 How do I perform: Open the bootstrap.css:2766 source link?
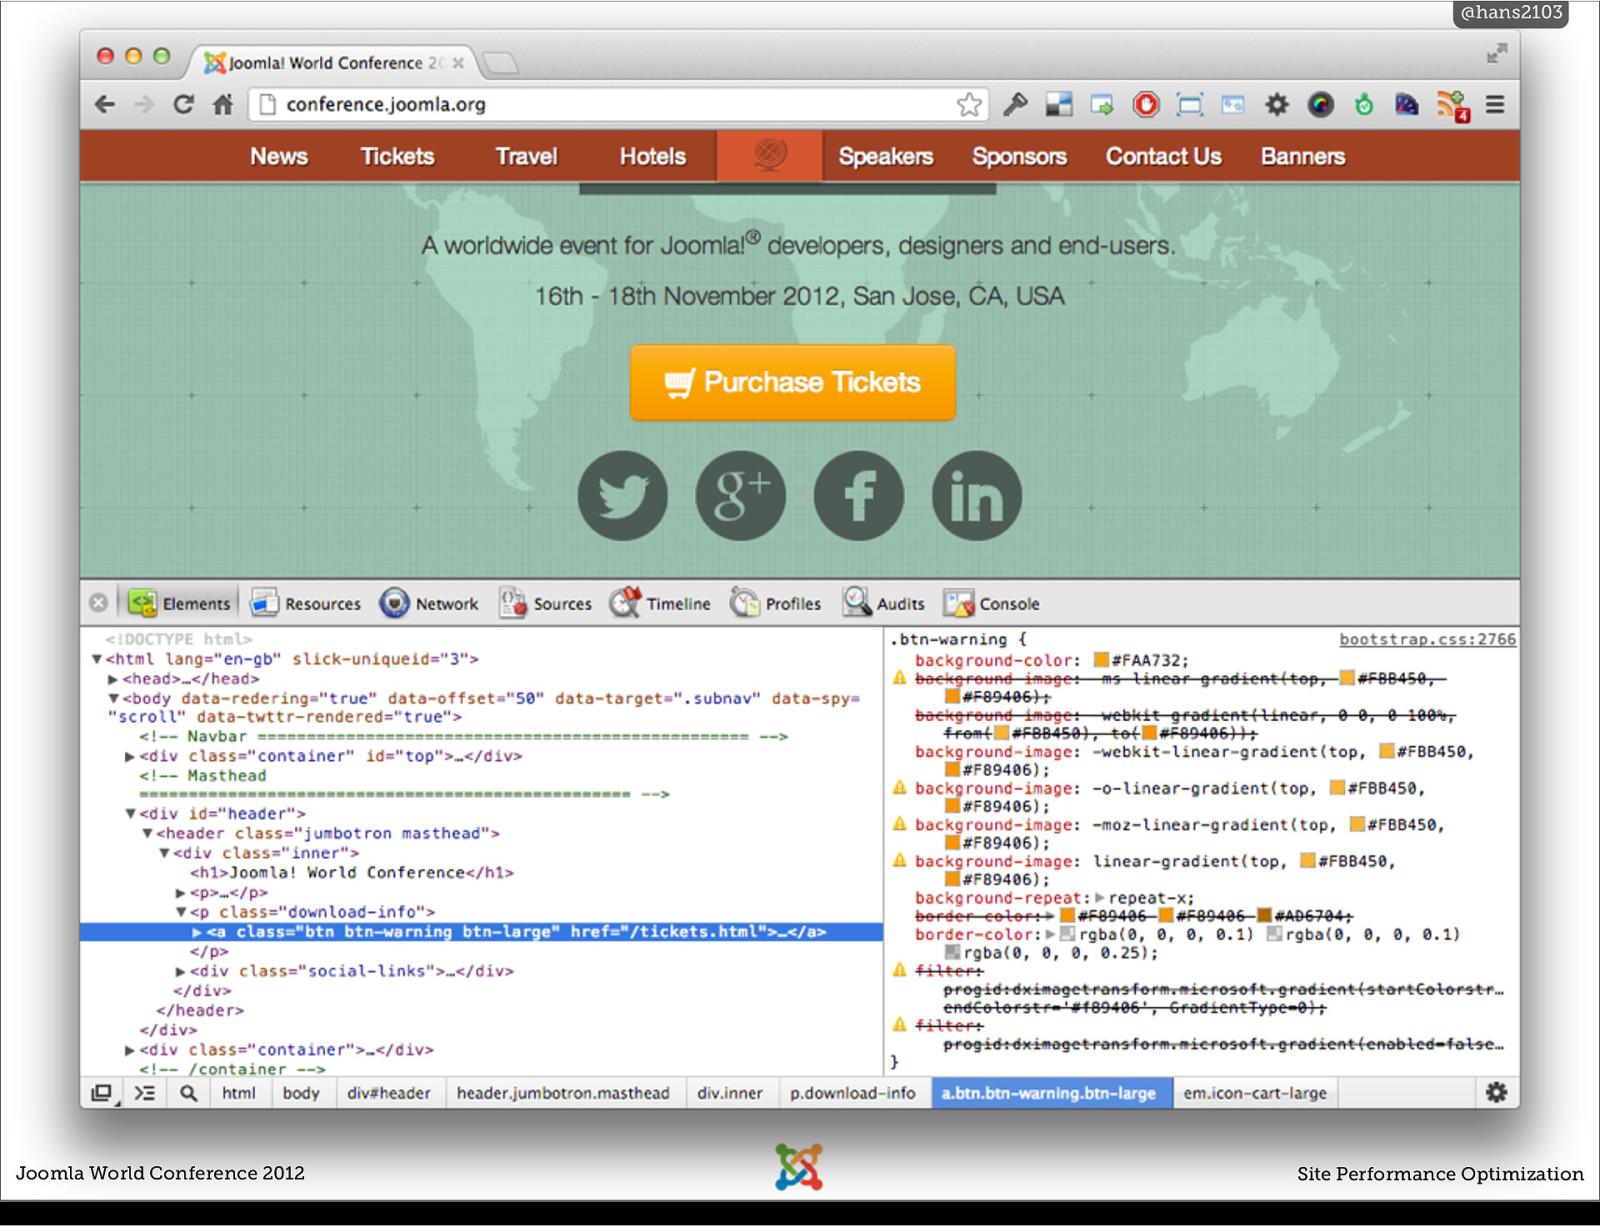pos(1427,639)
